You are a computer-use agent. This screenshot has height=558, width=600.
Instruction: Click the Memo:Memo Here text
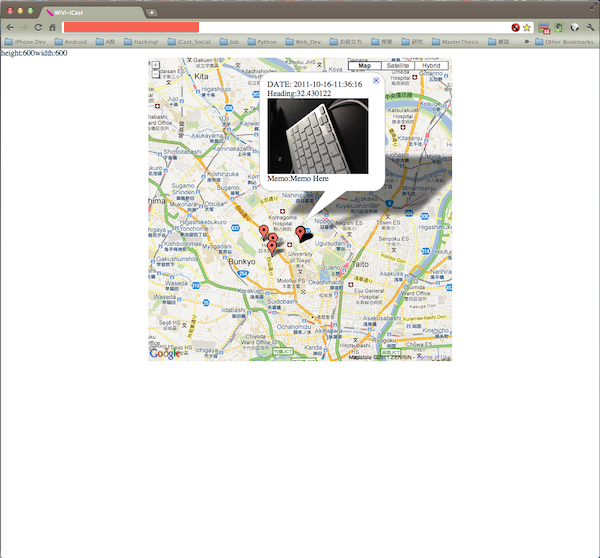tap(298, 178)
